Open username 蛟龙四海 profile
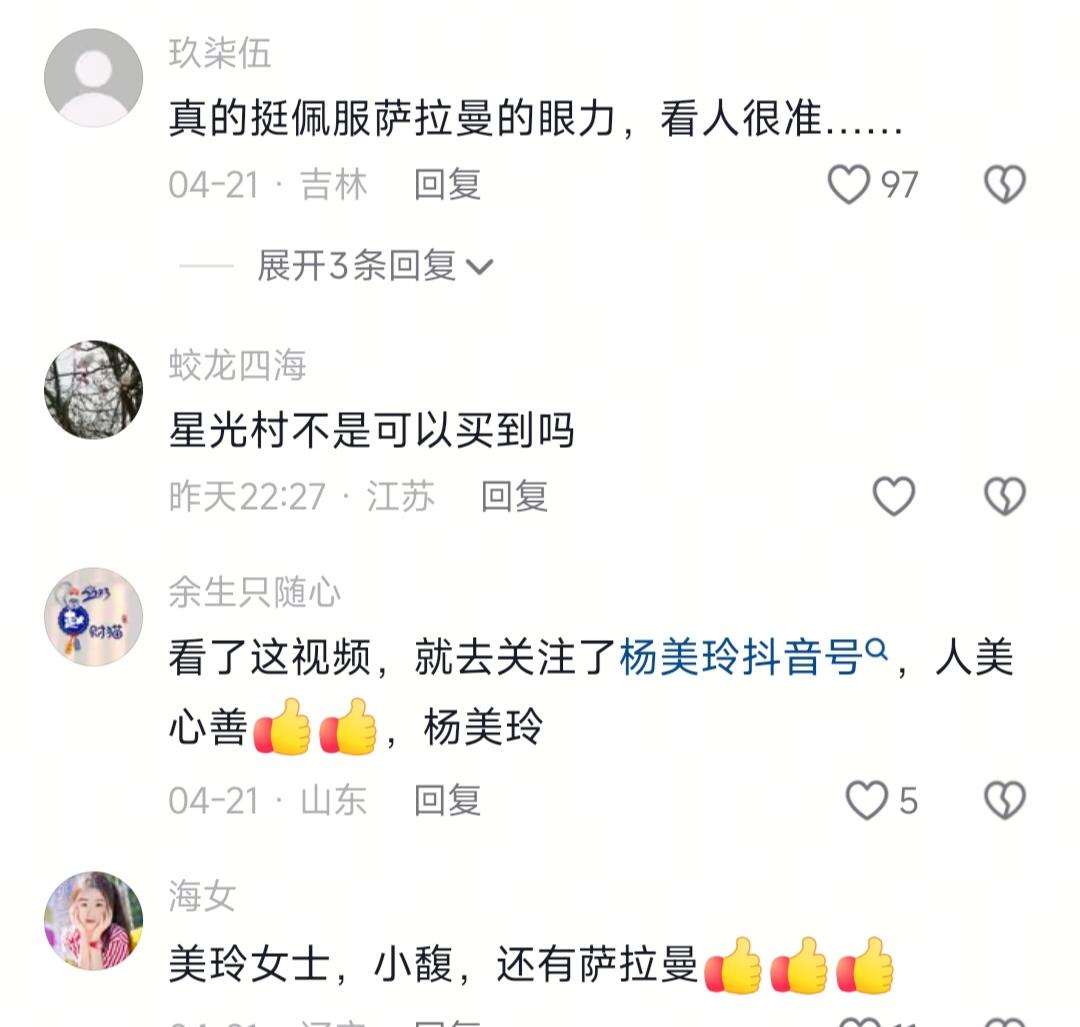This screenshot has height=1027, width=1080. click(238, 364)
